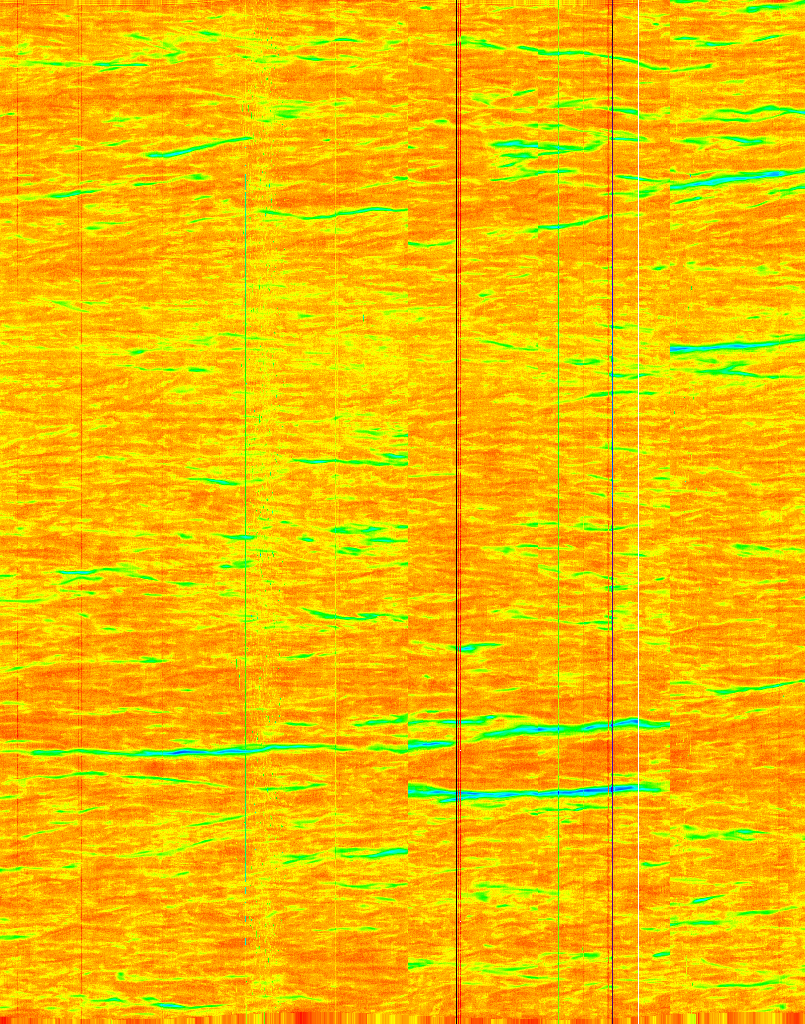805x1024 pixels.
Task: Click the thin green vertical line right of center
Action: click(x=559, y=500)
